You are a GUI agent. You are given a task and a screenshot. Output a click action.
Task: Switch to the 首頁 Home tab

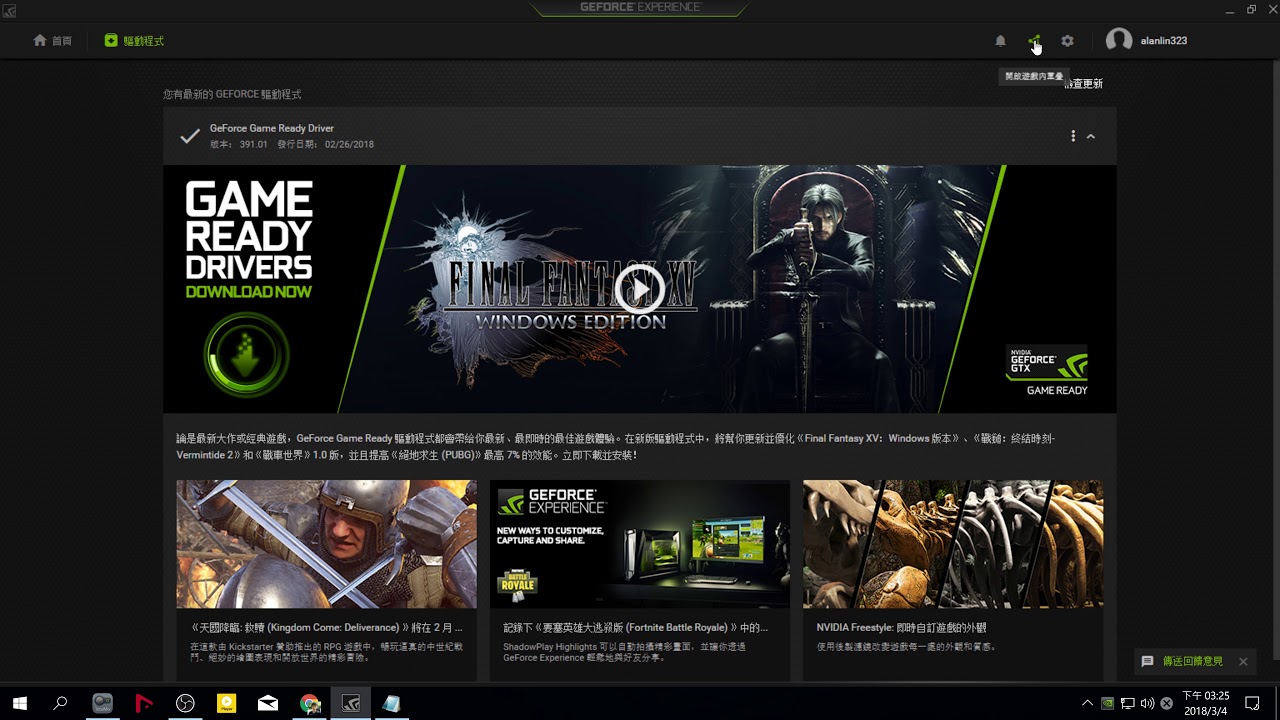click(x=52, y=41)
